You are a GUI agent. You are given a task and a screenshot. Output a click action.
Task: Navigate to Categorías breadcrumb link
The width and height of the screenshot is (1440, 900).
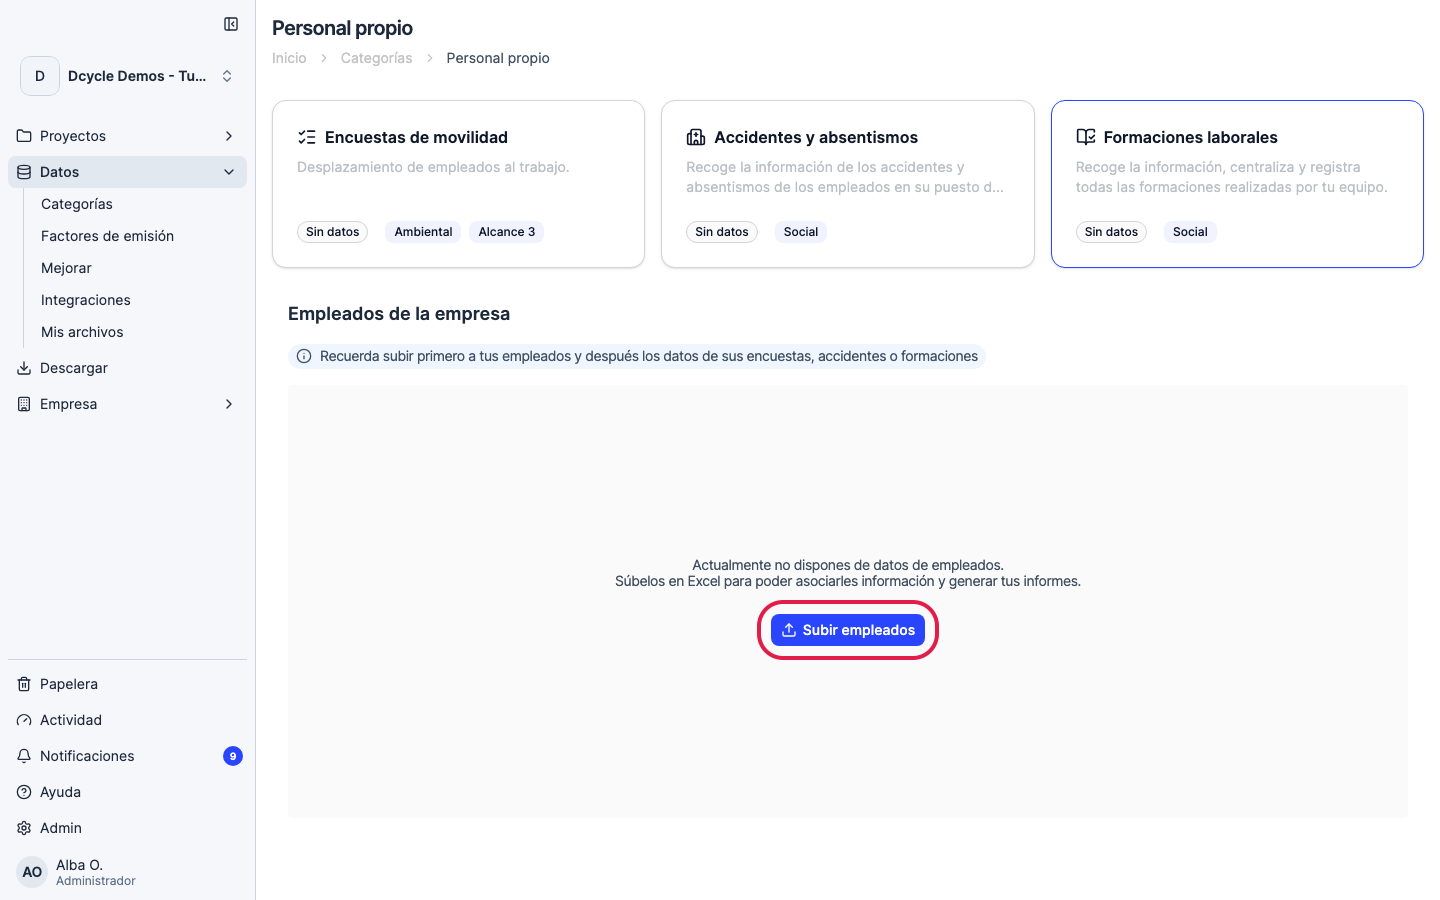(x=376, y=58)
